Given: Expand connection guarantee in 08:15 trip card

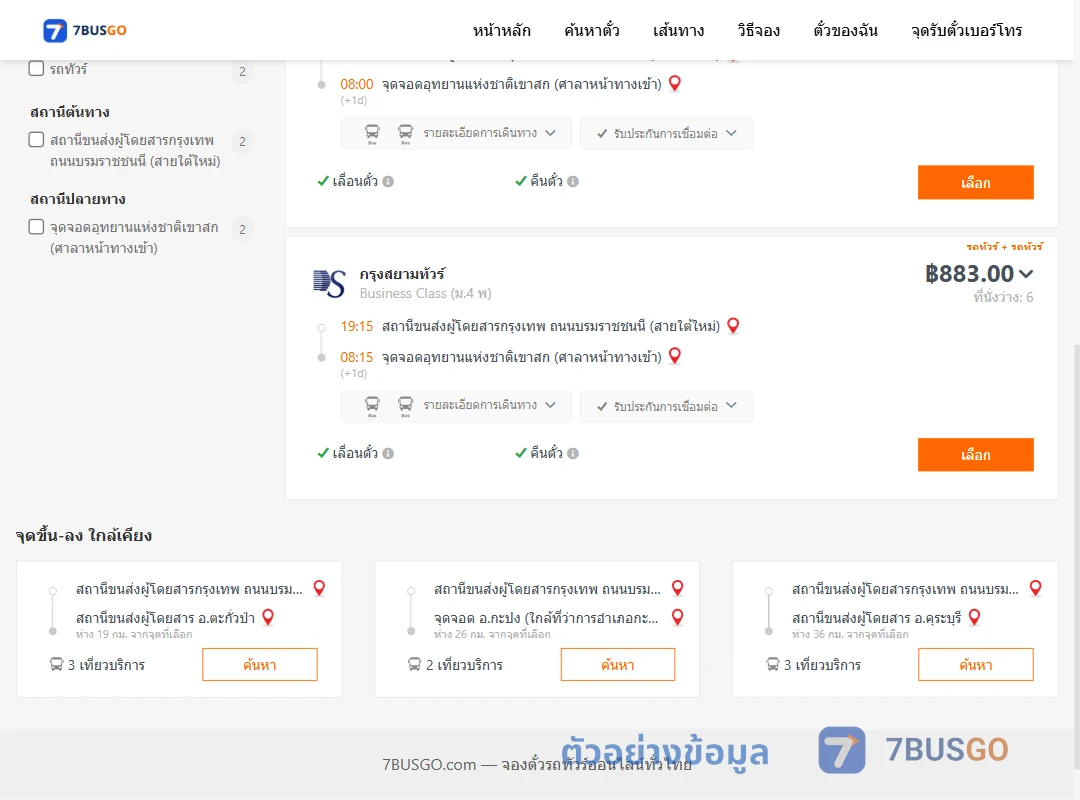Looking at the screenshot, I should pyautogui.click(x=667, y=407).
